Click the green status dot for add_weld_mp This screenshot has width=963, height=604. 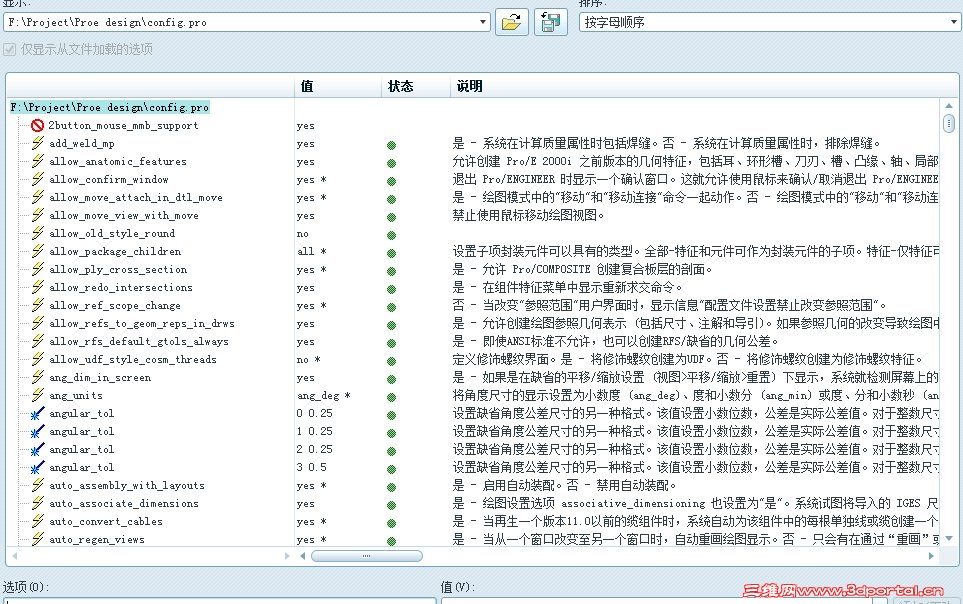click(391, 145)
